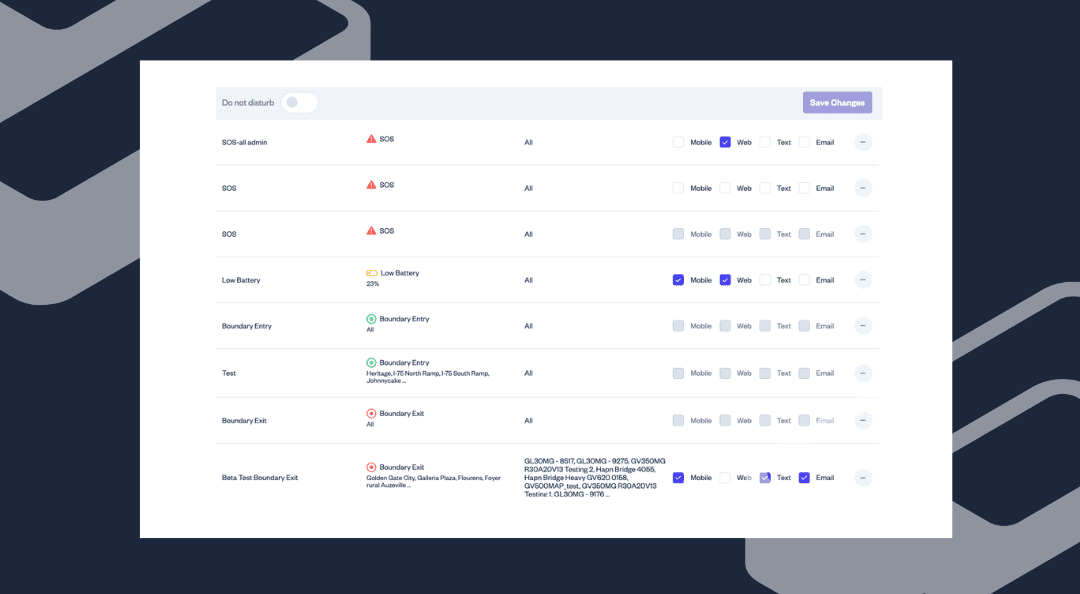
Task: Click the Beta Test Boundary Exit alert name
Action: coord(260,478)
